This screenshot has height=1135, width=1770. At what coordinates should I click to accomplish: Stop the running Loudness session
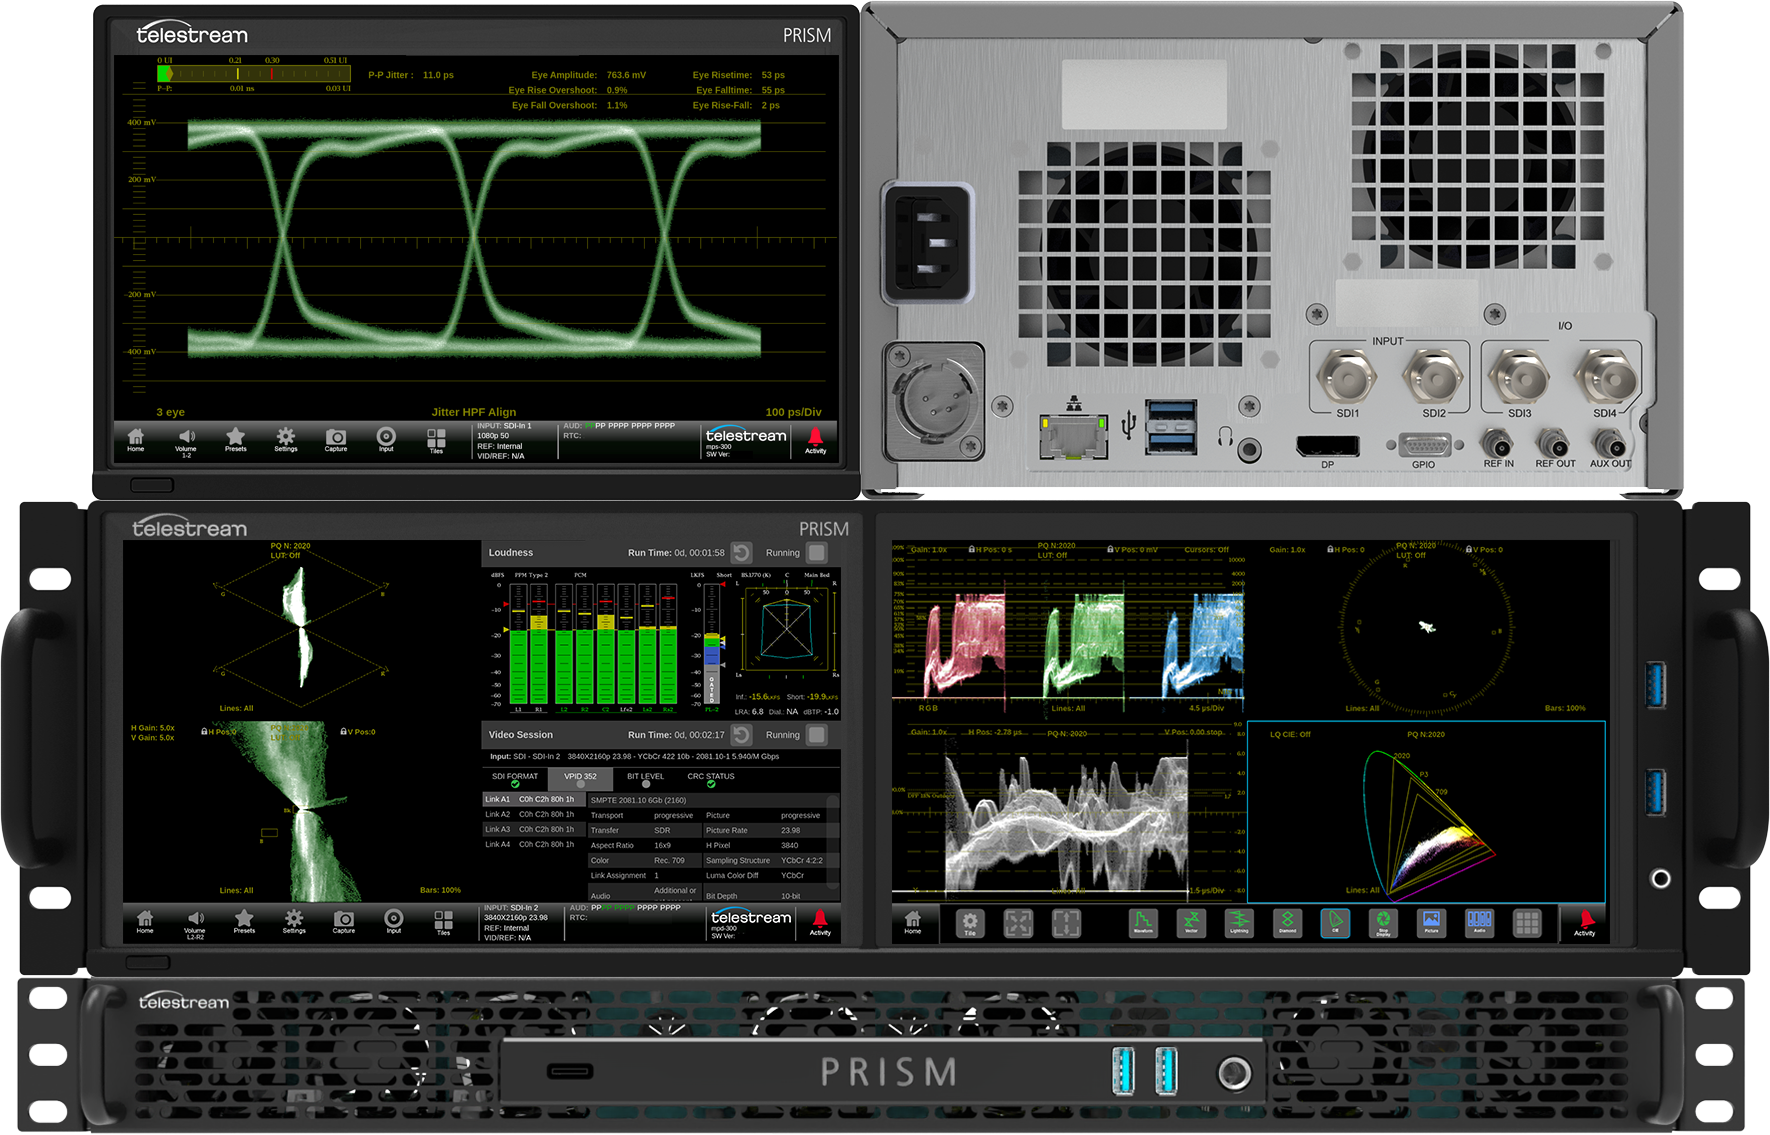click(x=817, y=553)
